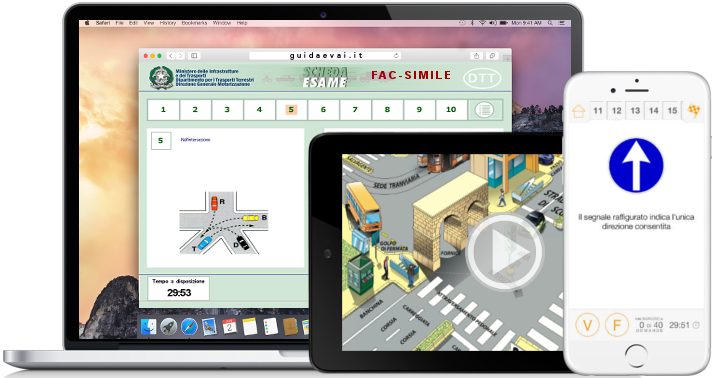Answer V (true) on the phone
Viewport: 715px width, 378px height.
pos(587,325)
